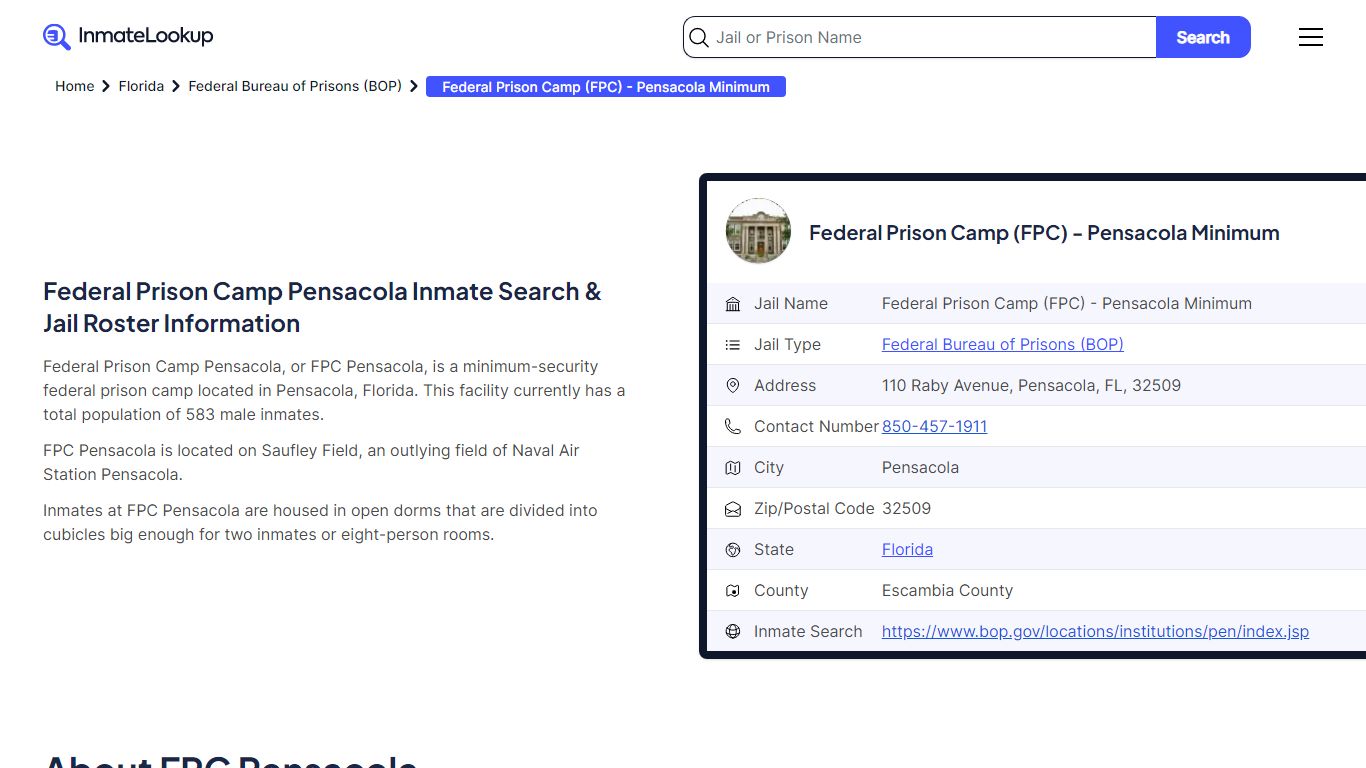Image resolution: width=1366 pixels, height=768 pixels.
Task: Click the Pensacola city value
Action: (x=920, y=468)
